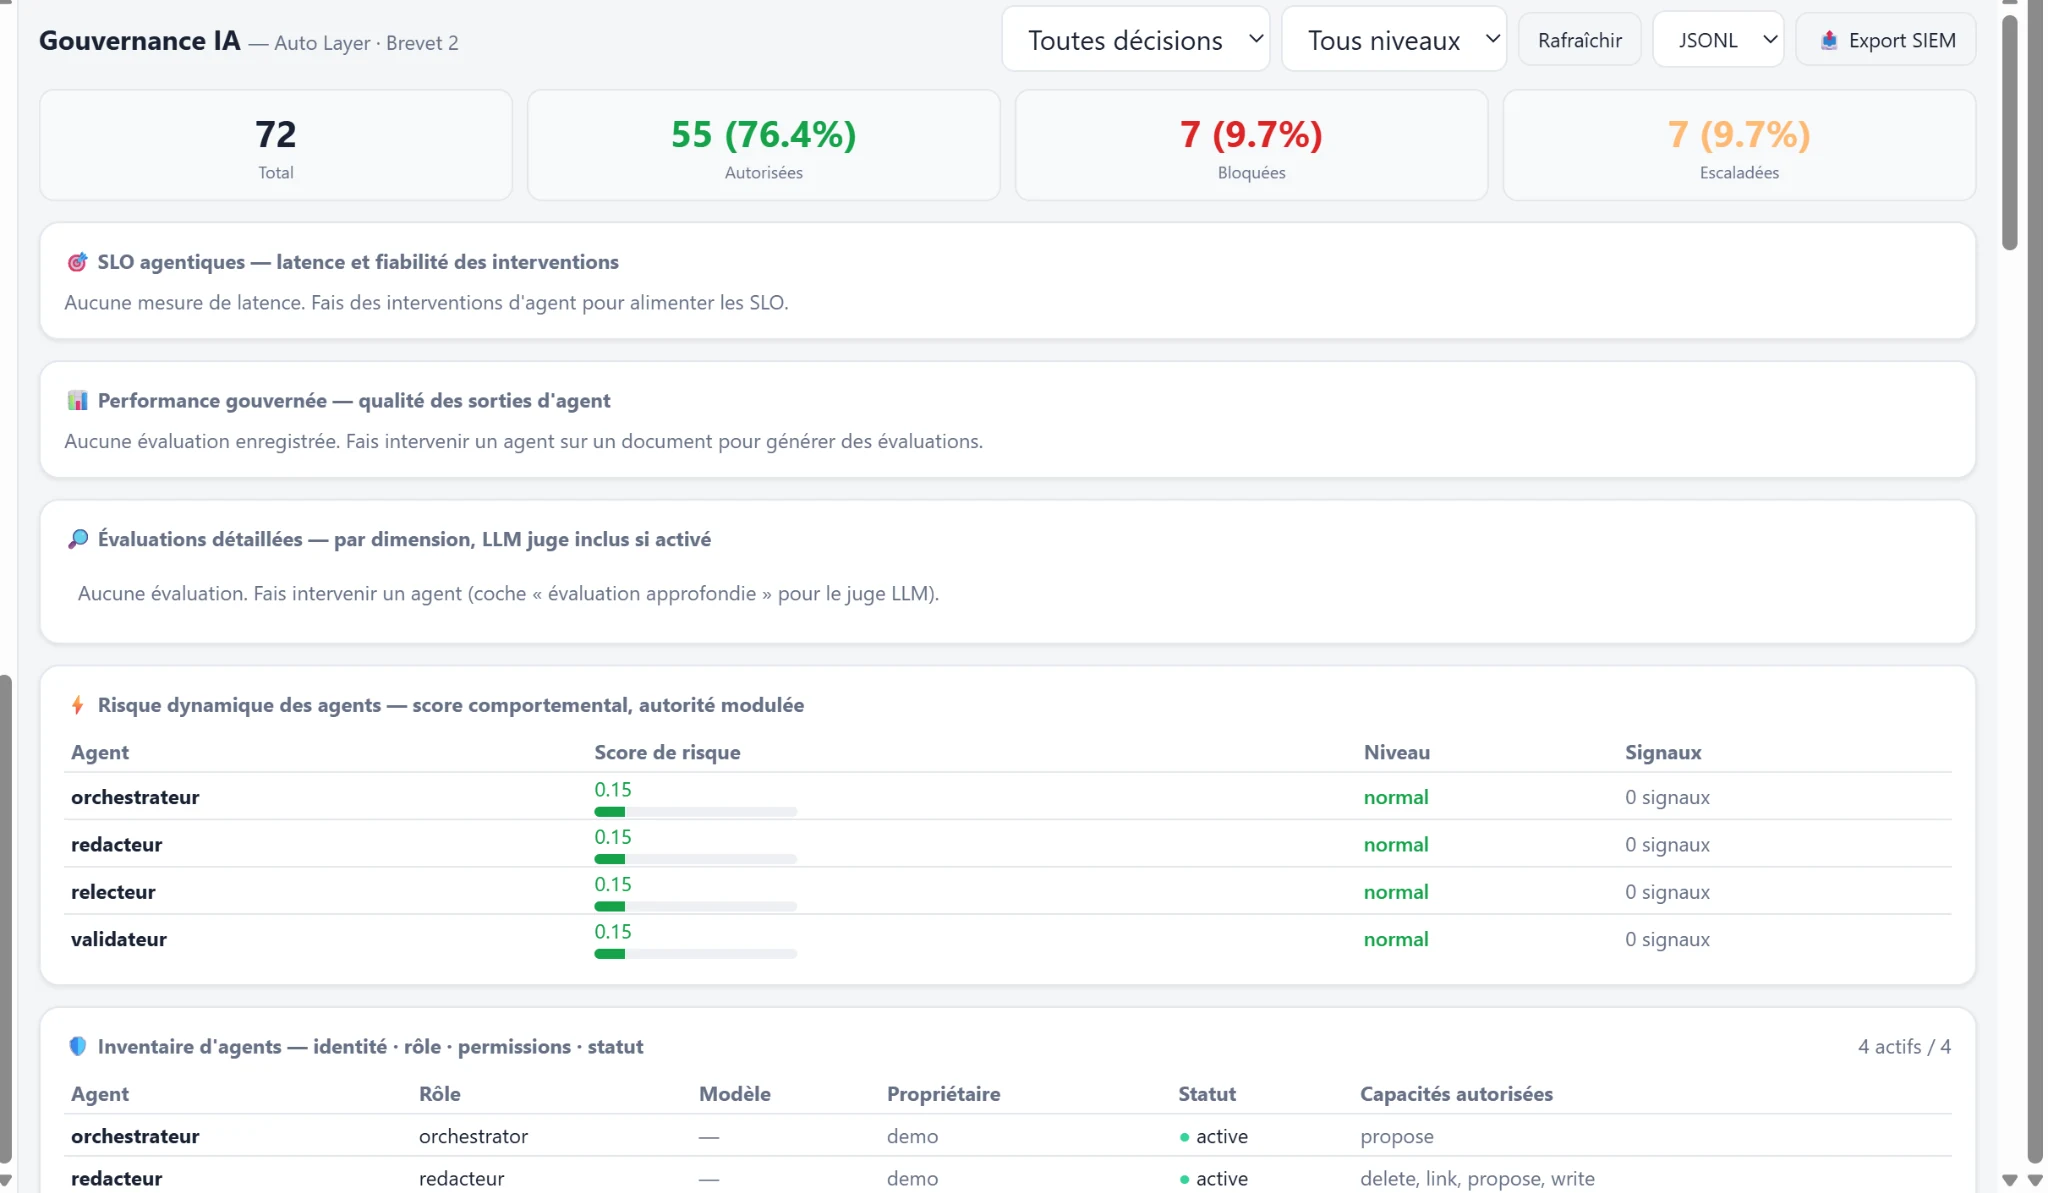The width and height of the screenshot is (2048, 1193).
Task: Click orchestrateur in the risk table
Action: click(x=135, y=798)
